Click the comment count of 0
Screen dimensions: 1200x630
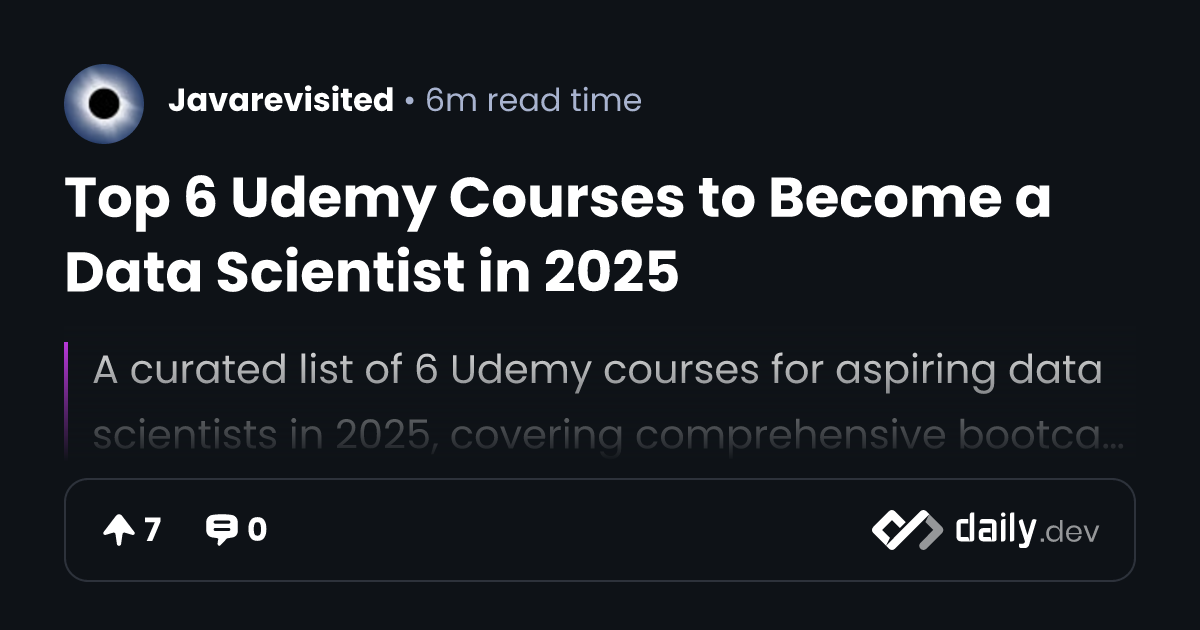pos(257,530)
